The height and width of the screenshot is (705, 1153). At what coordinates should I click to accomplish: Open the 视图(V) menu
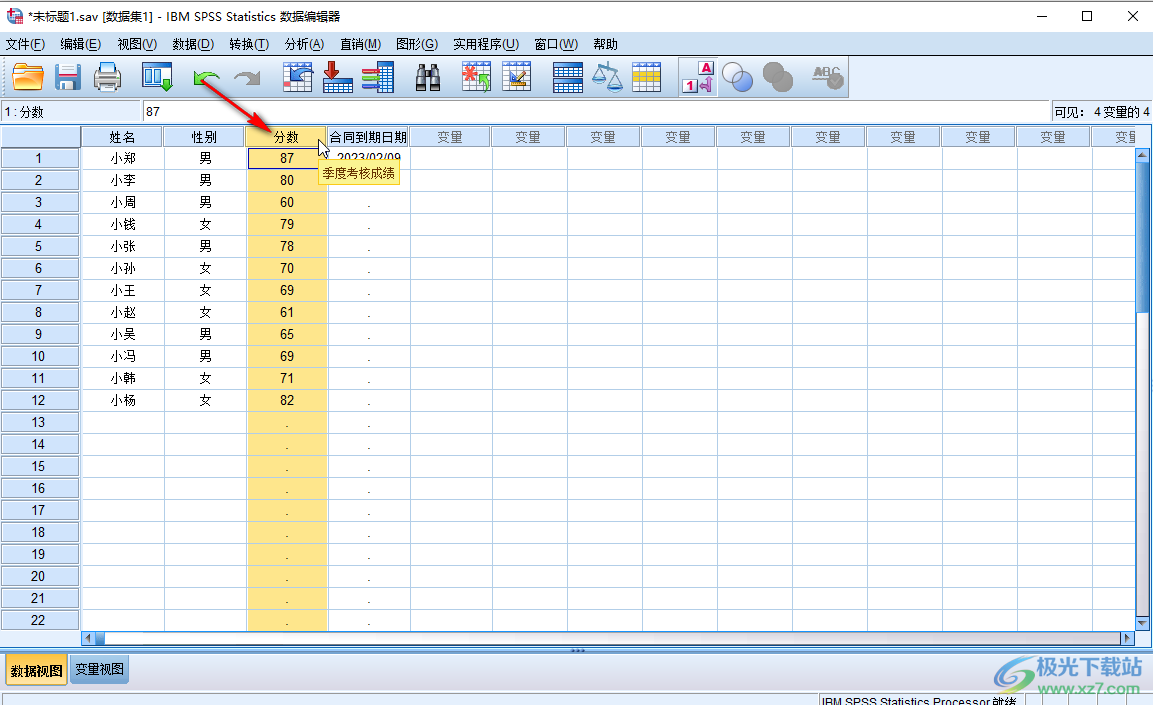138,44
